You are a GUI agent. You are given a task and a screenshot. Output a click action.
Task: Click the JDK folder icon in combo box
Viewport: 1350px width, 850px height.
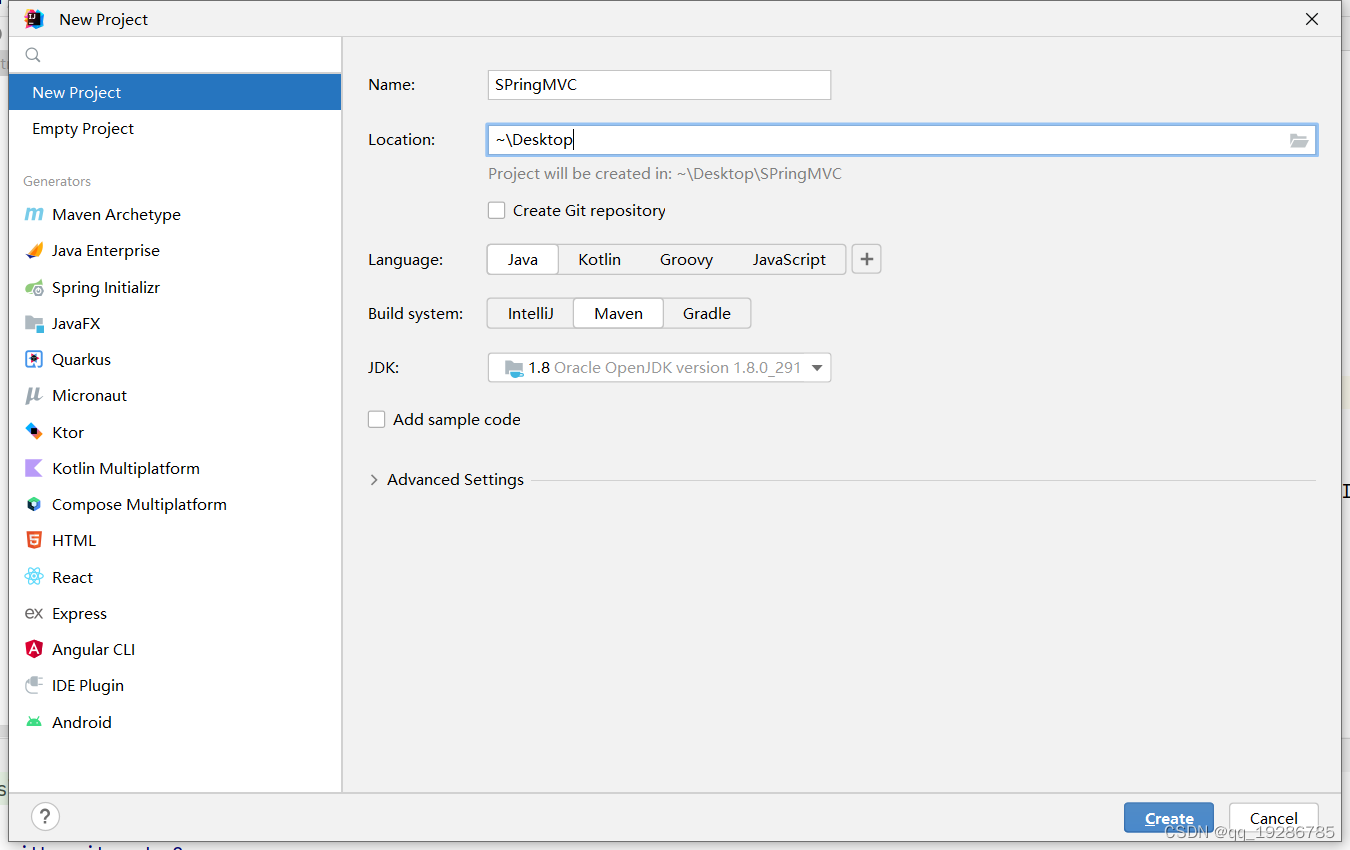(514, 367)
